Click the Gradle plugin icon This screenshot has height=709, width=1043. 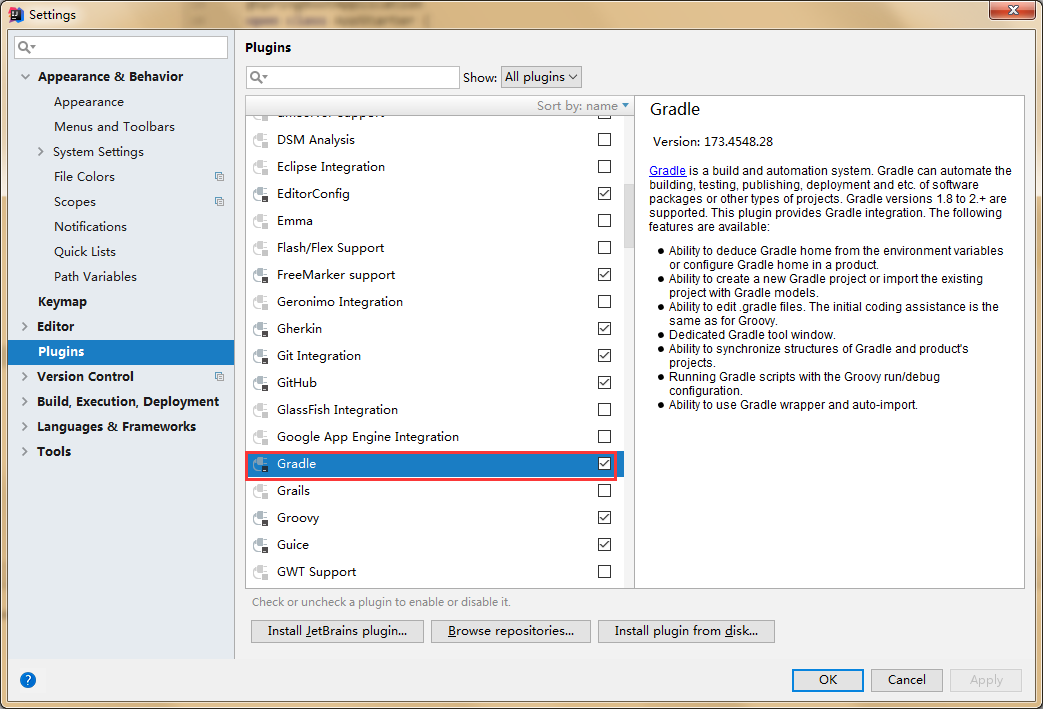point(261,464)
